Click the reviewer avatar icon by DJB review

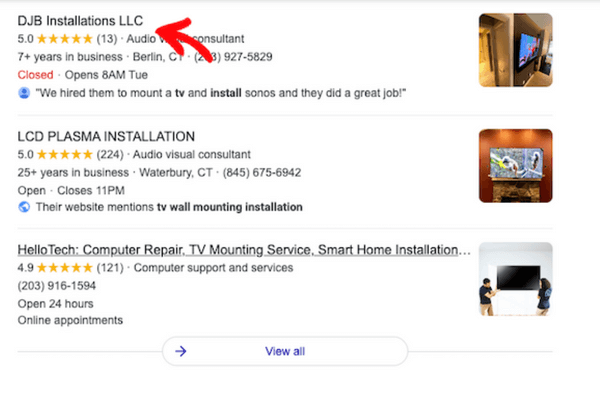tap(24, 93)
